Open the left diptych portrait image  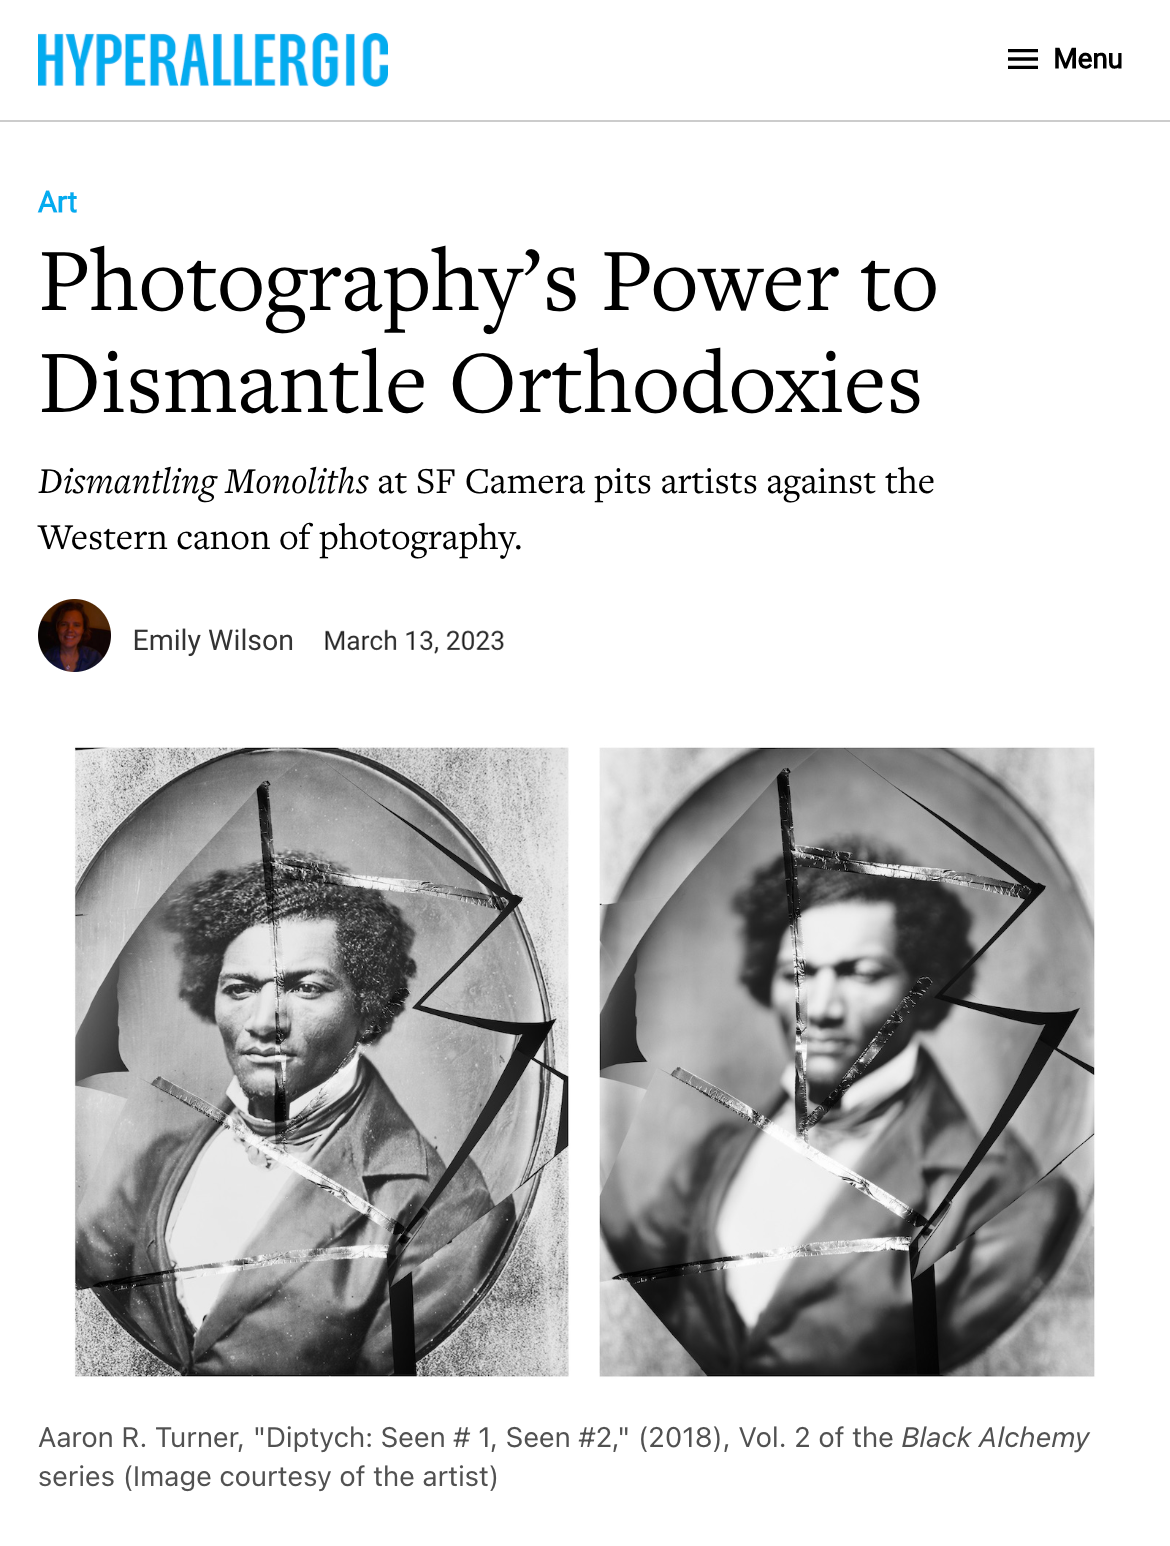point(322,1062)
